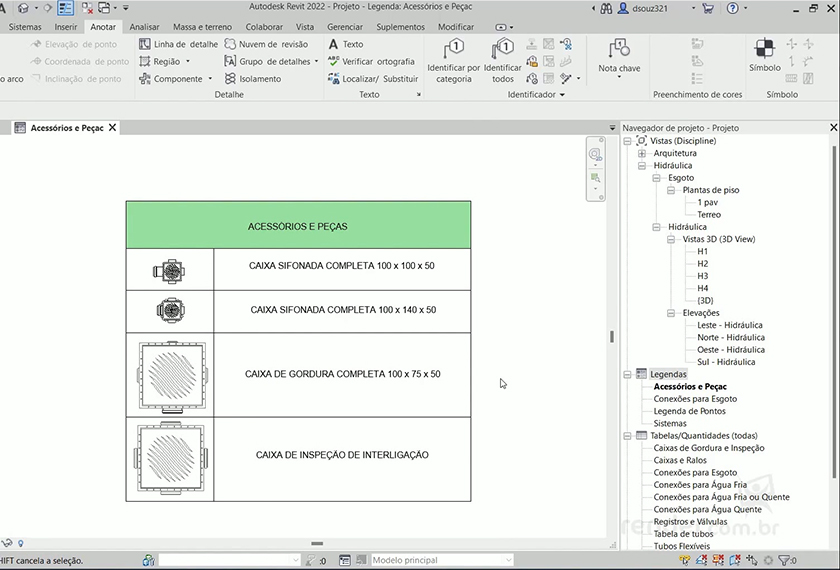Collapse the Elevações tree node
The height and width of the screenshot is (570, 840).
(x=671, y=313)
